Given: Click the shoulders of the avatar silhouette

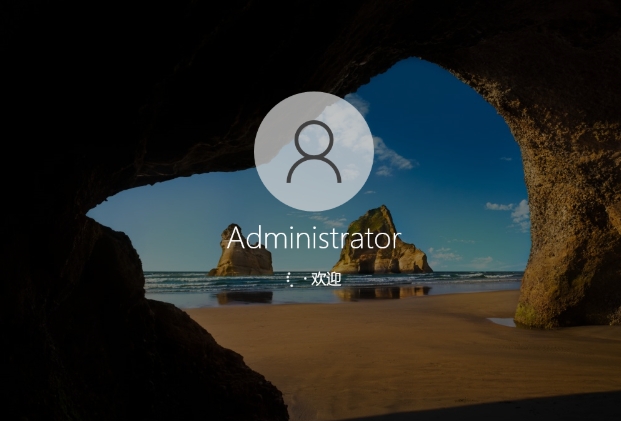Looking at the screenshot, I should point(313,171).
